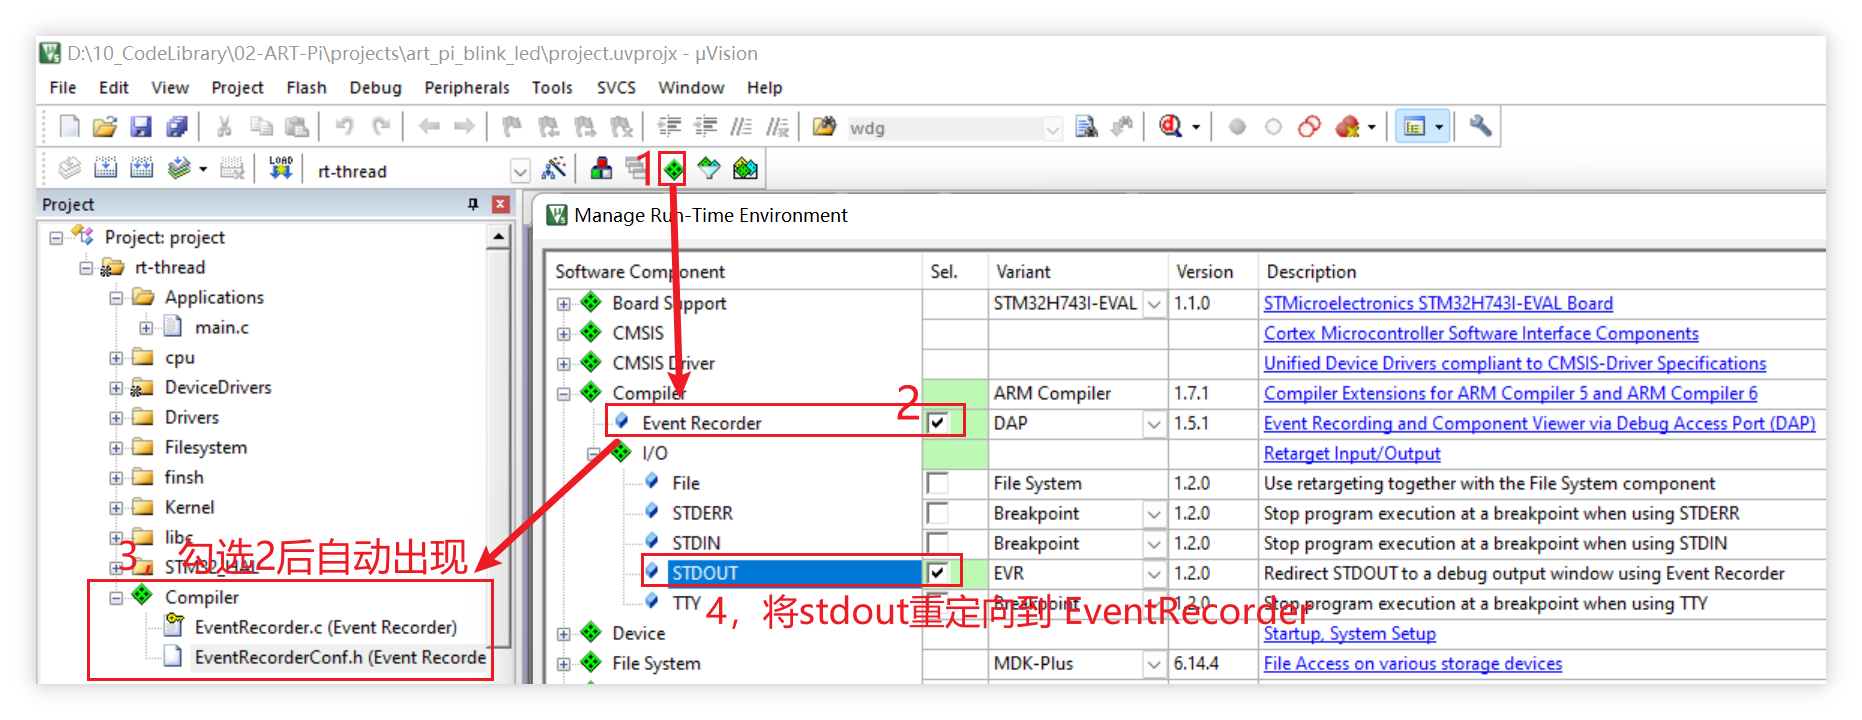Click Project panel scrollbar up arrow
This screenshot has height=720, width=1862.
coord(498,237)
